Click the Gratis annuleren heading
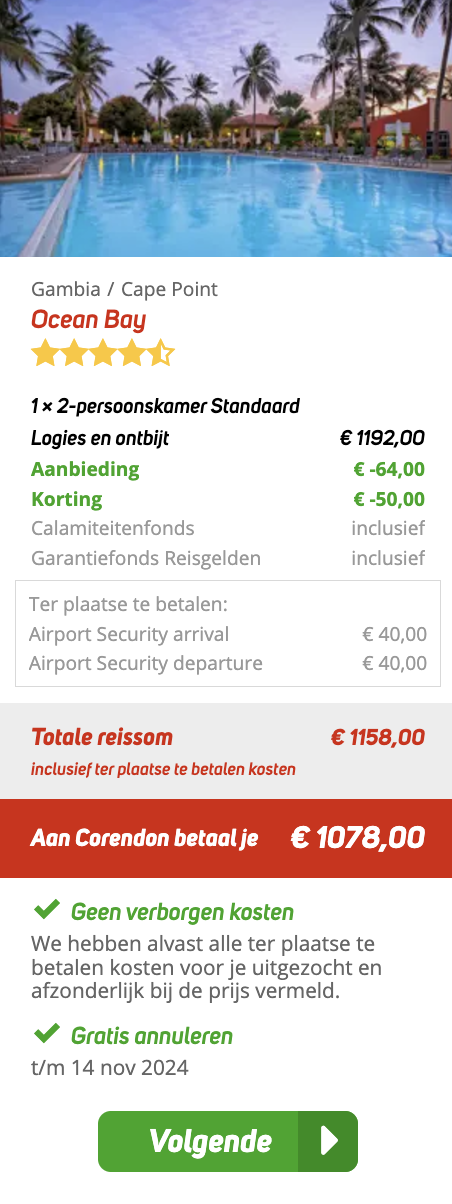452x1204 pixels. pos(152,1036)
